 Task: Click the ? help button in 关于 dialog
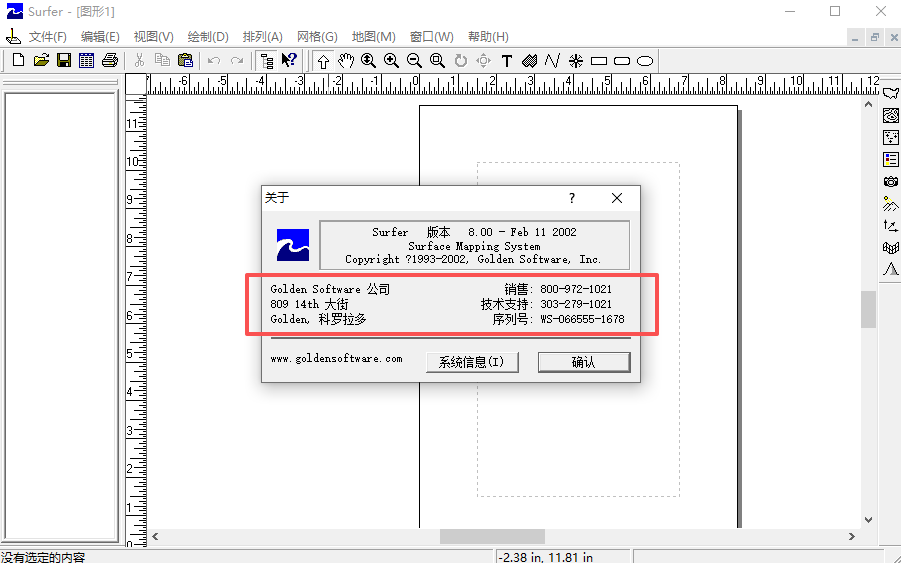(x=571, y=198)
